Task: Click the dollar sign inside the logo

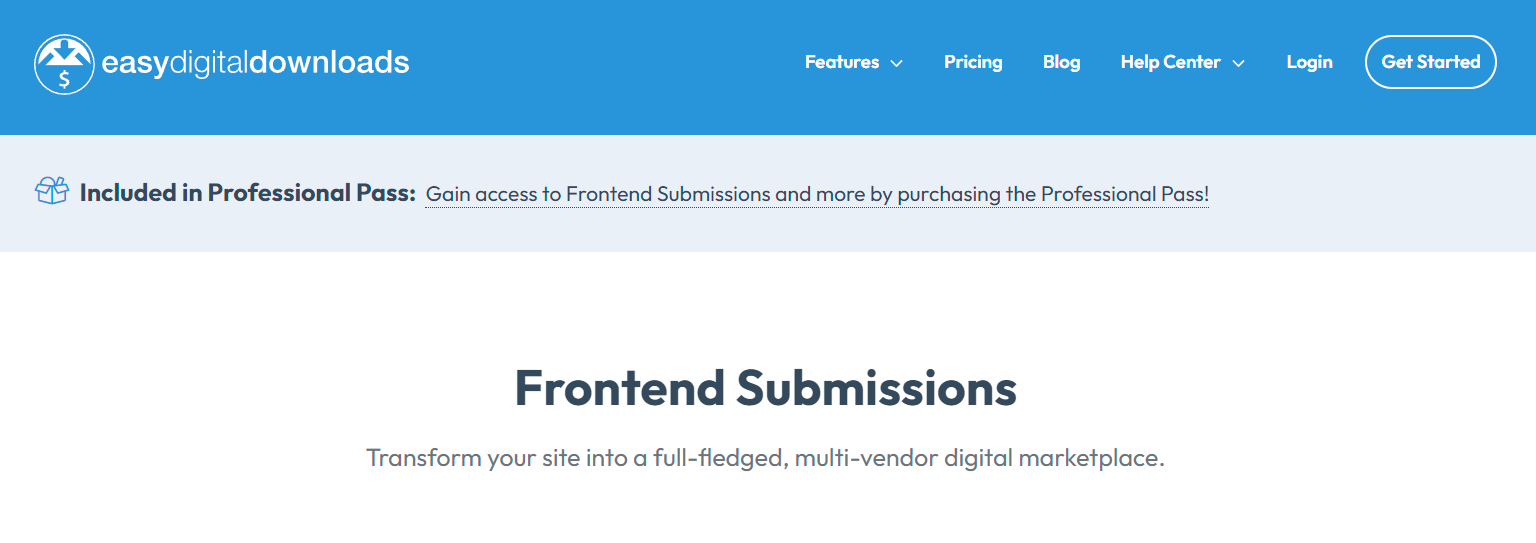Action: [64, 79]
